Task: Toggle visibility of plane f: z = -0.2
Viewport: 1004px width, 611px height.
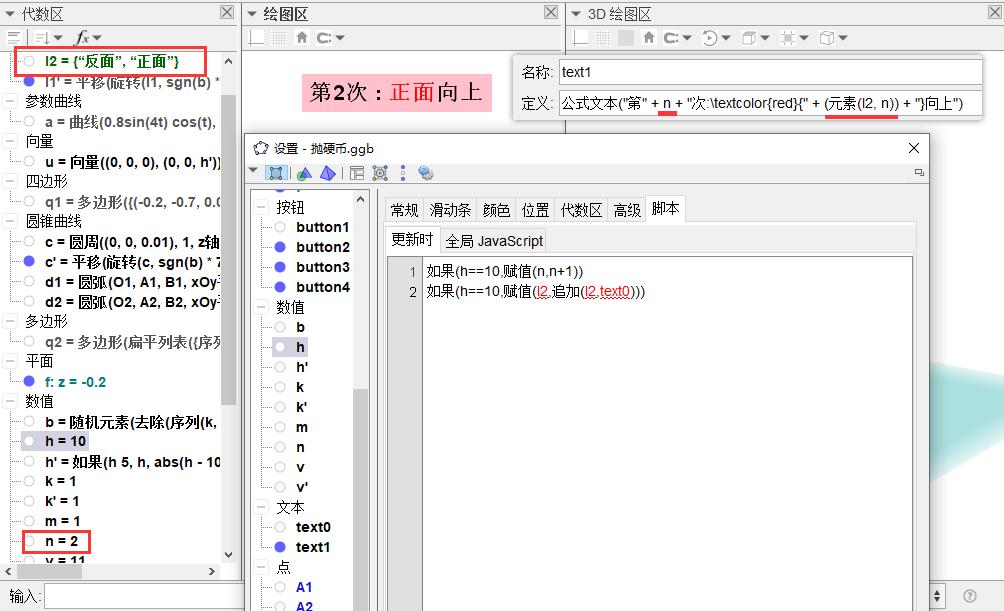Action: (x=30, y=381)
